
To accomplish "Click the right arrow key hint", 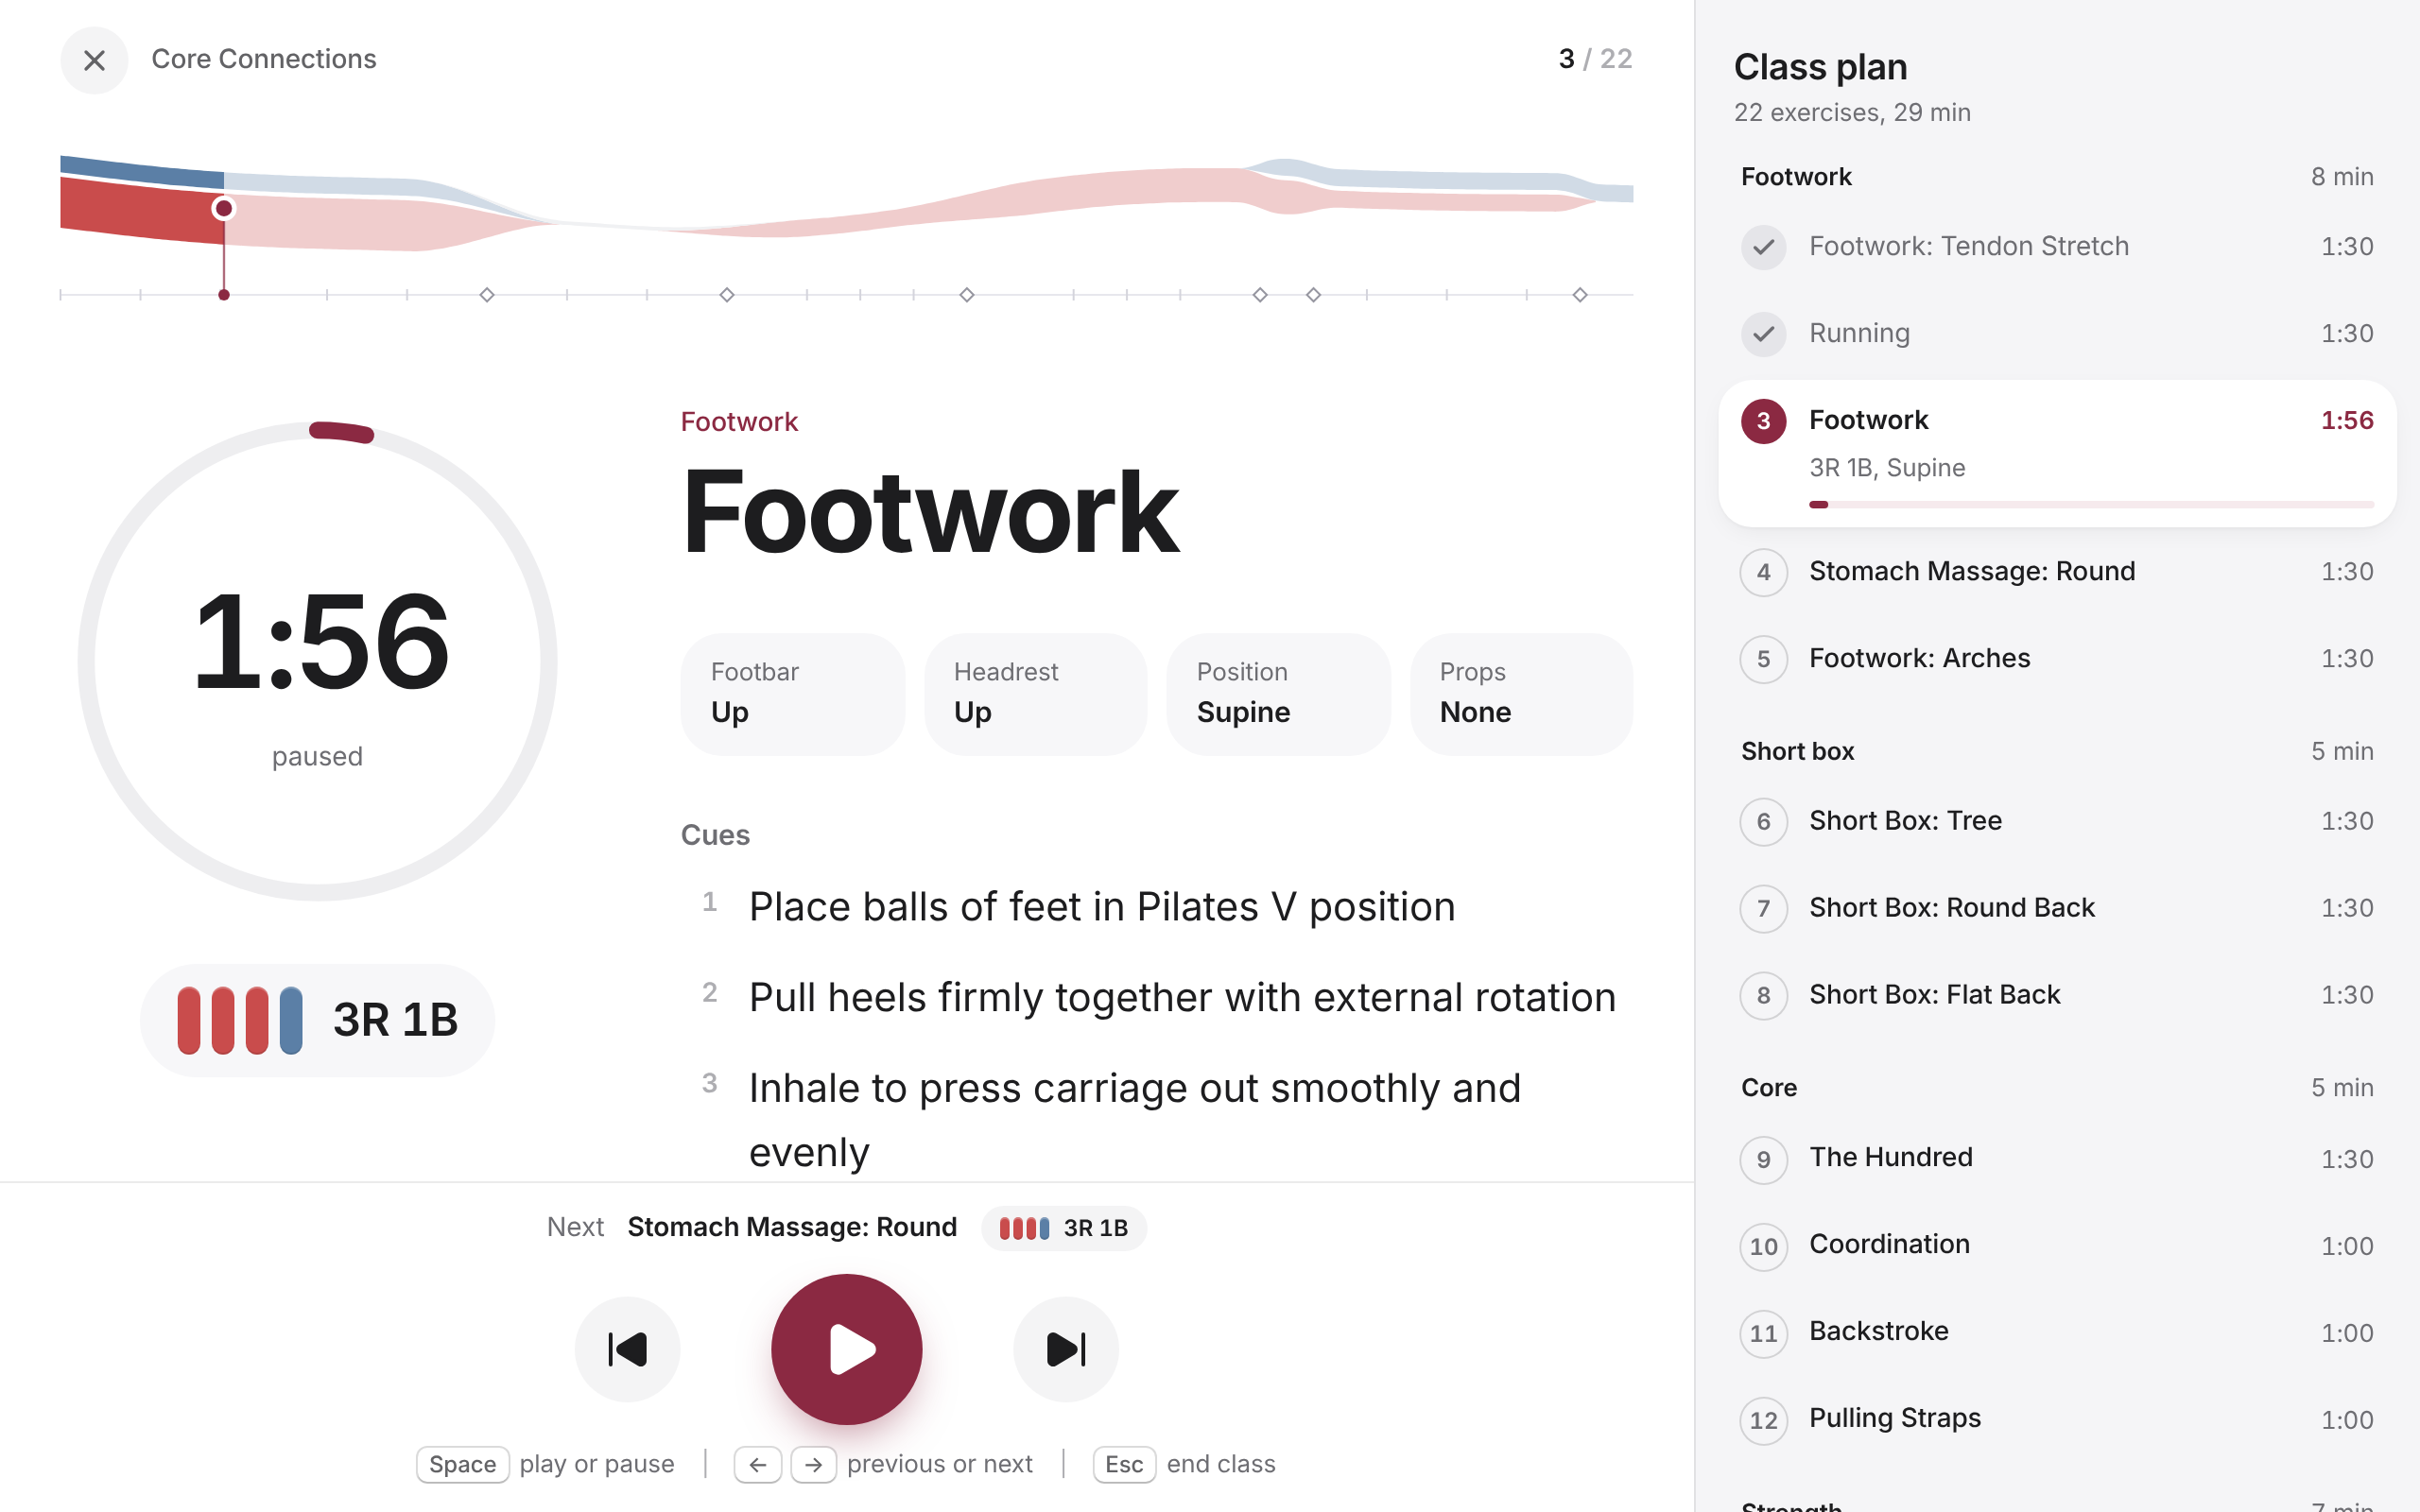I will click(814, 1465).
